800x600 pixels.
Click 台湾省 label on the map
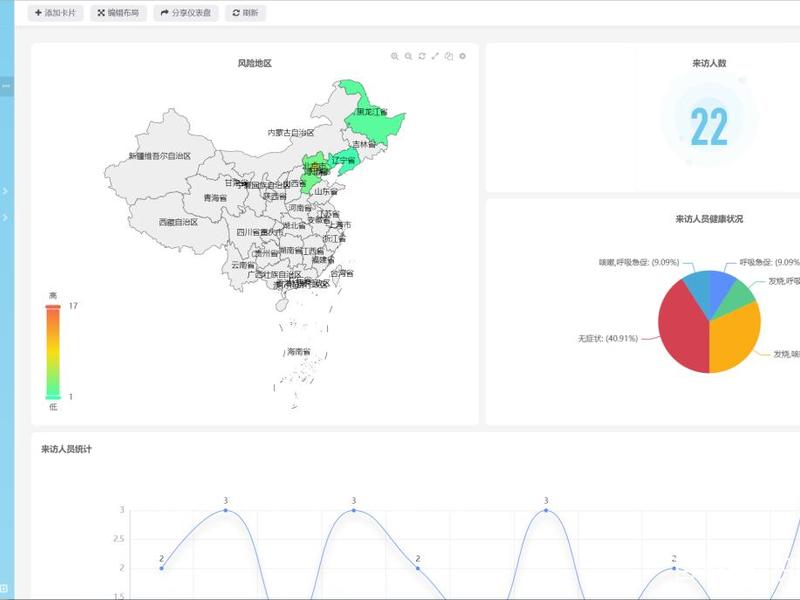pos(342,273)
